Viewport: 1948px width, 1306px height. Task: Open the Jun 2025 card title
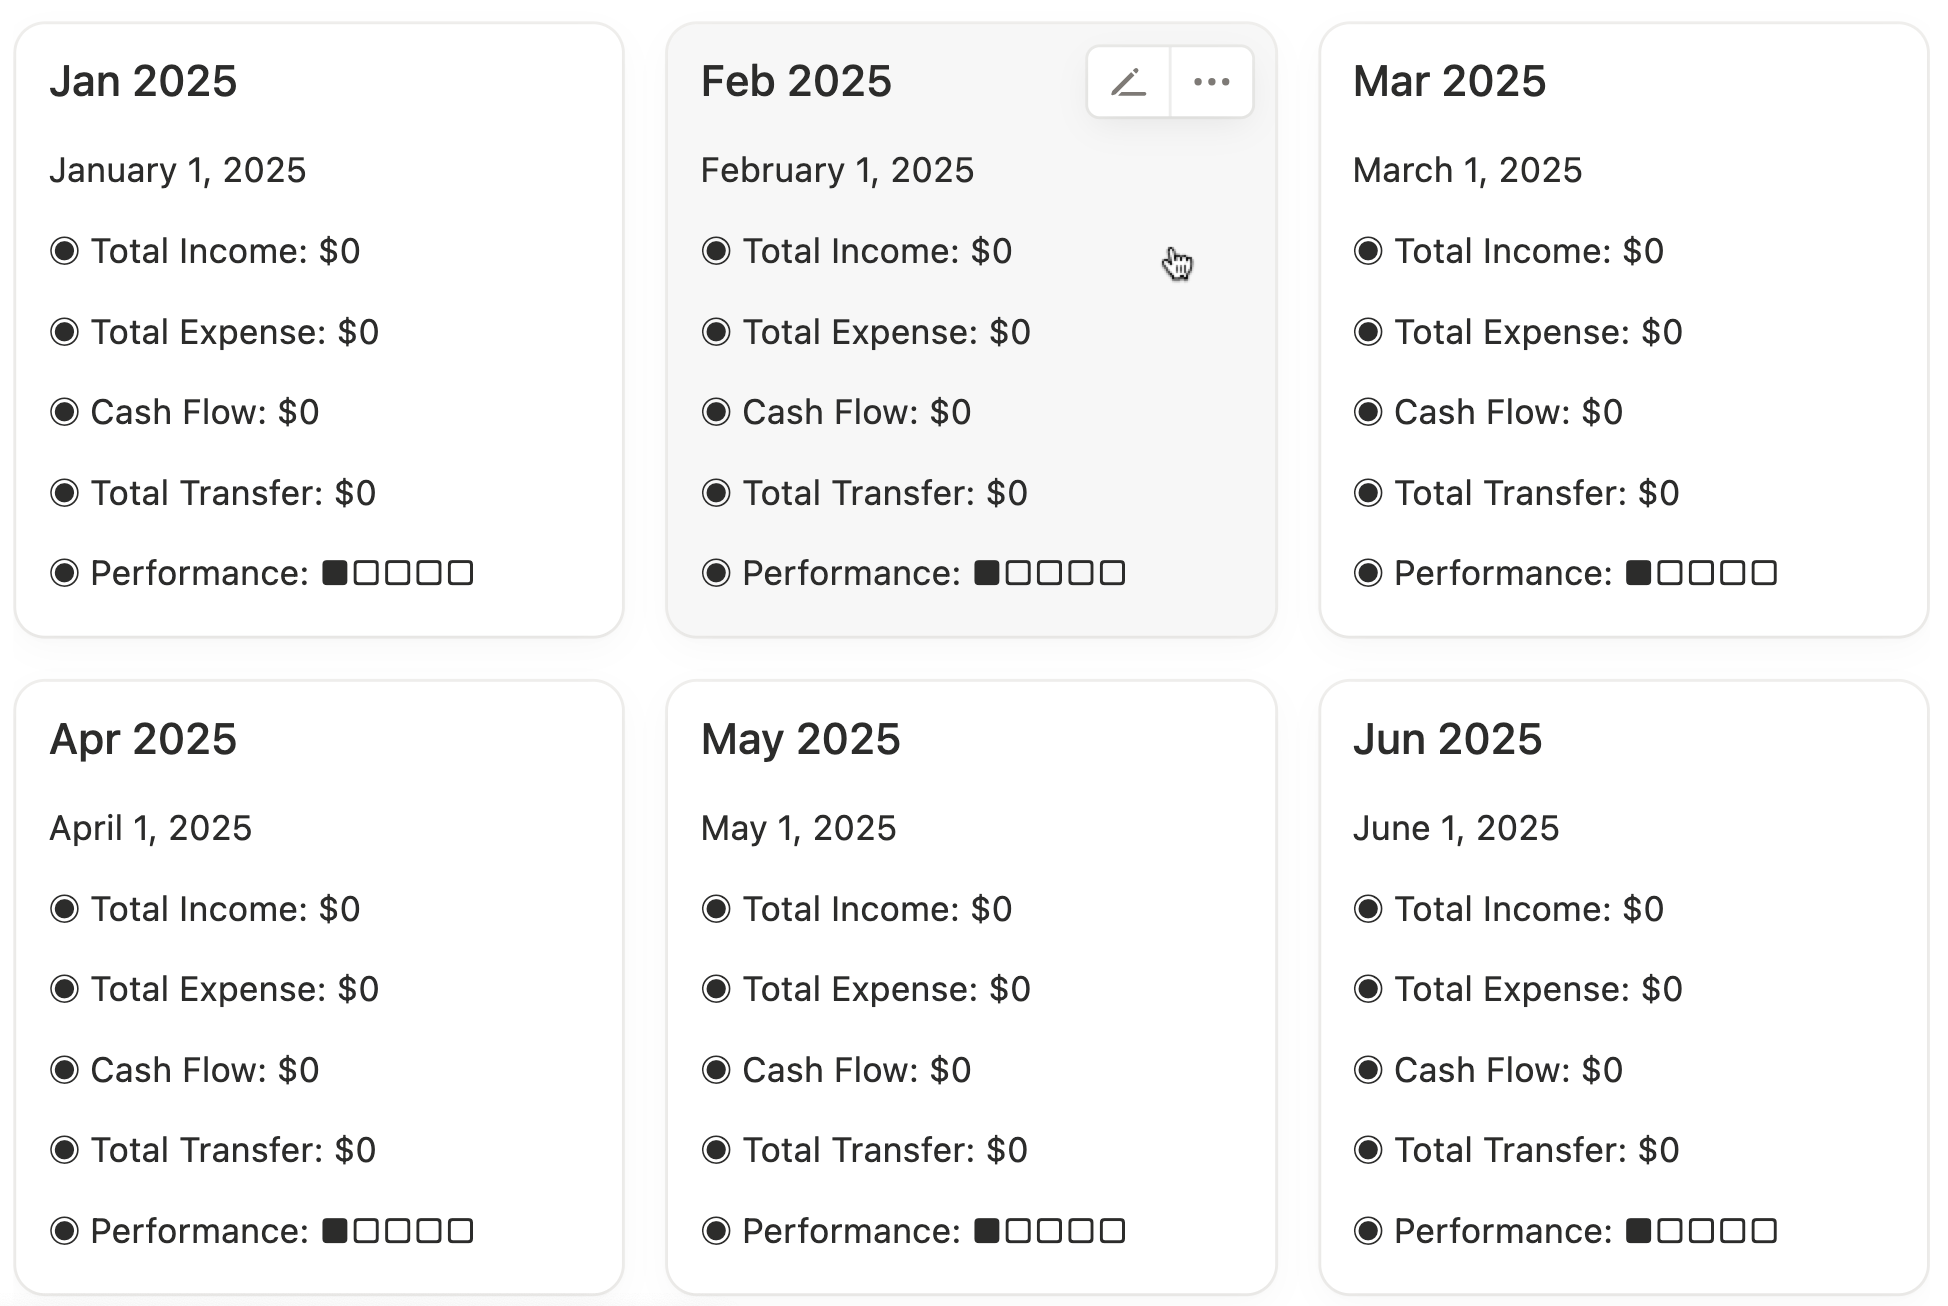pos(1447,739)
